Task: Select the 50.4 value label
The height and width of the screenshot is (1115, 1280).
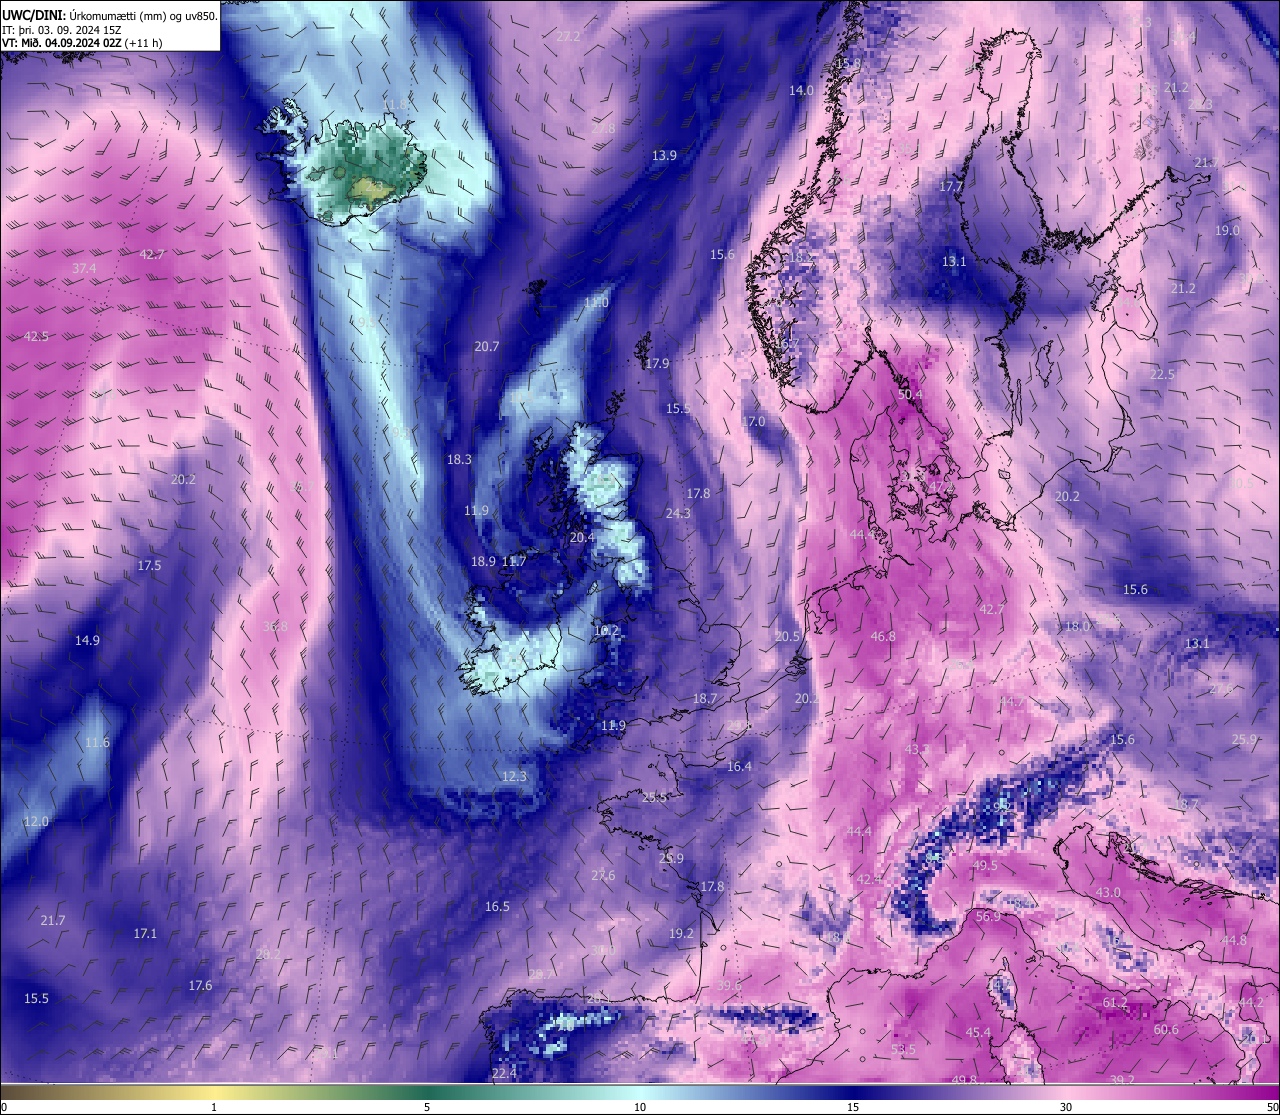Action: (x=910, y=394)
